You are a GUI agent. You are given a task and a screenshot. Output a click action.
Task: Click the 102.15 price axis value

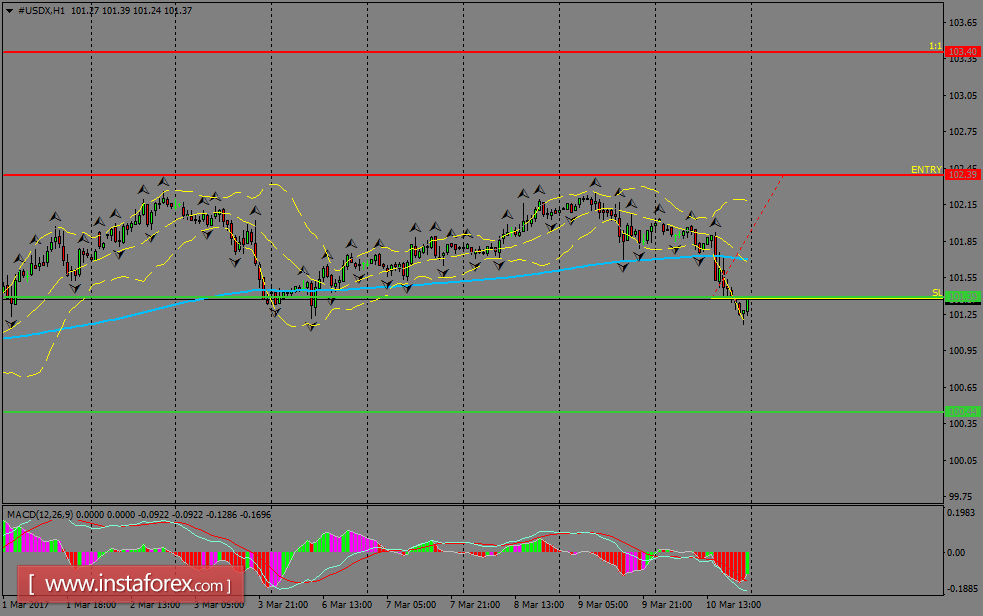pyautogui.click(x=962, y=205)
